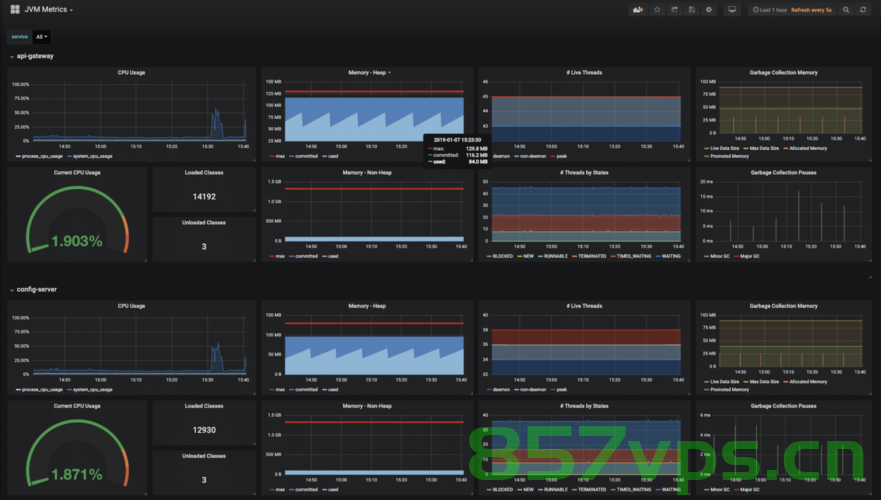
Task: Click the monitor icon to cycle view mode
Action: [732, 10]
